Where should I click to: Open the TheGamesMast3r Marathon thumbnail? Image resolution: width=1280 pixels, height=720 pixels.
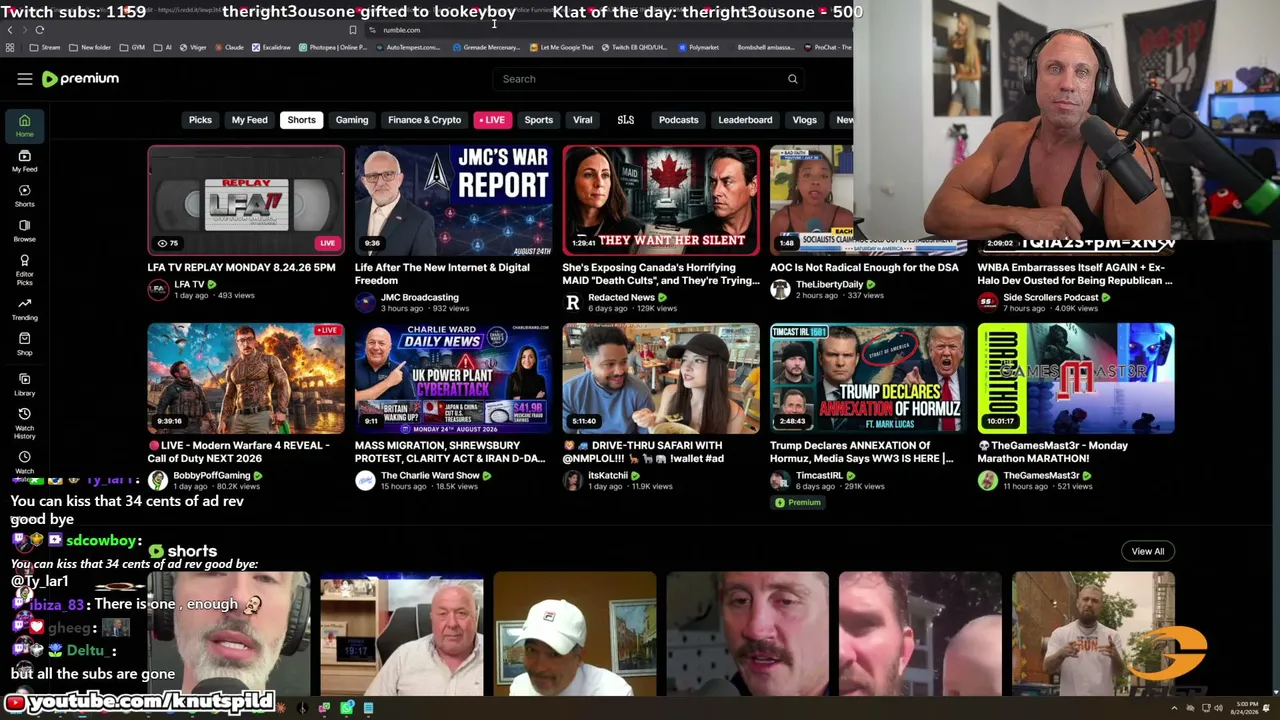(x=1076, y=378)
